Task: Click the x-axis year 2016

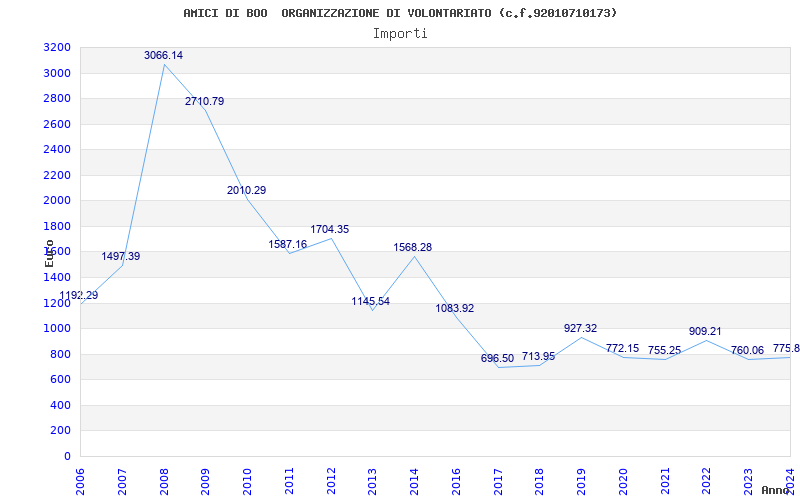Action: tap(456, 482)
